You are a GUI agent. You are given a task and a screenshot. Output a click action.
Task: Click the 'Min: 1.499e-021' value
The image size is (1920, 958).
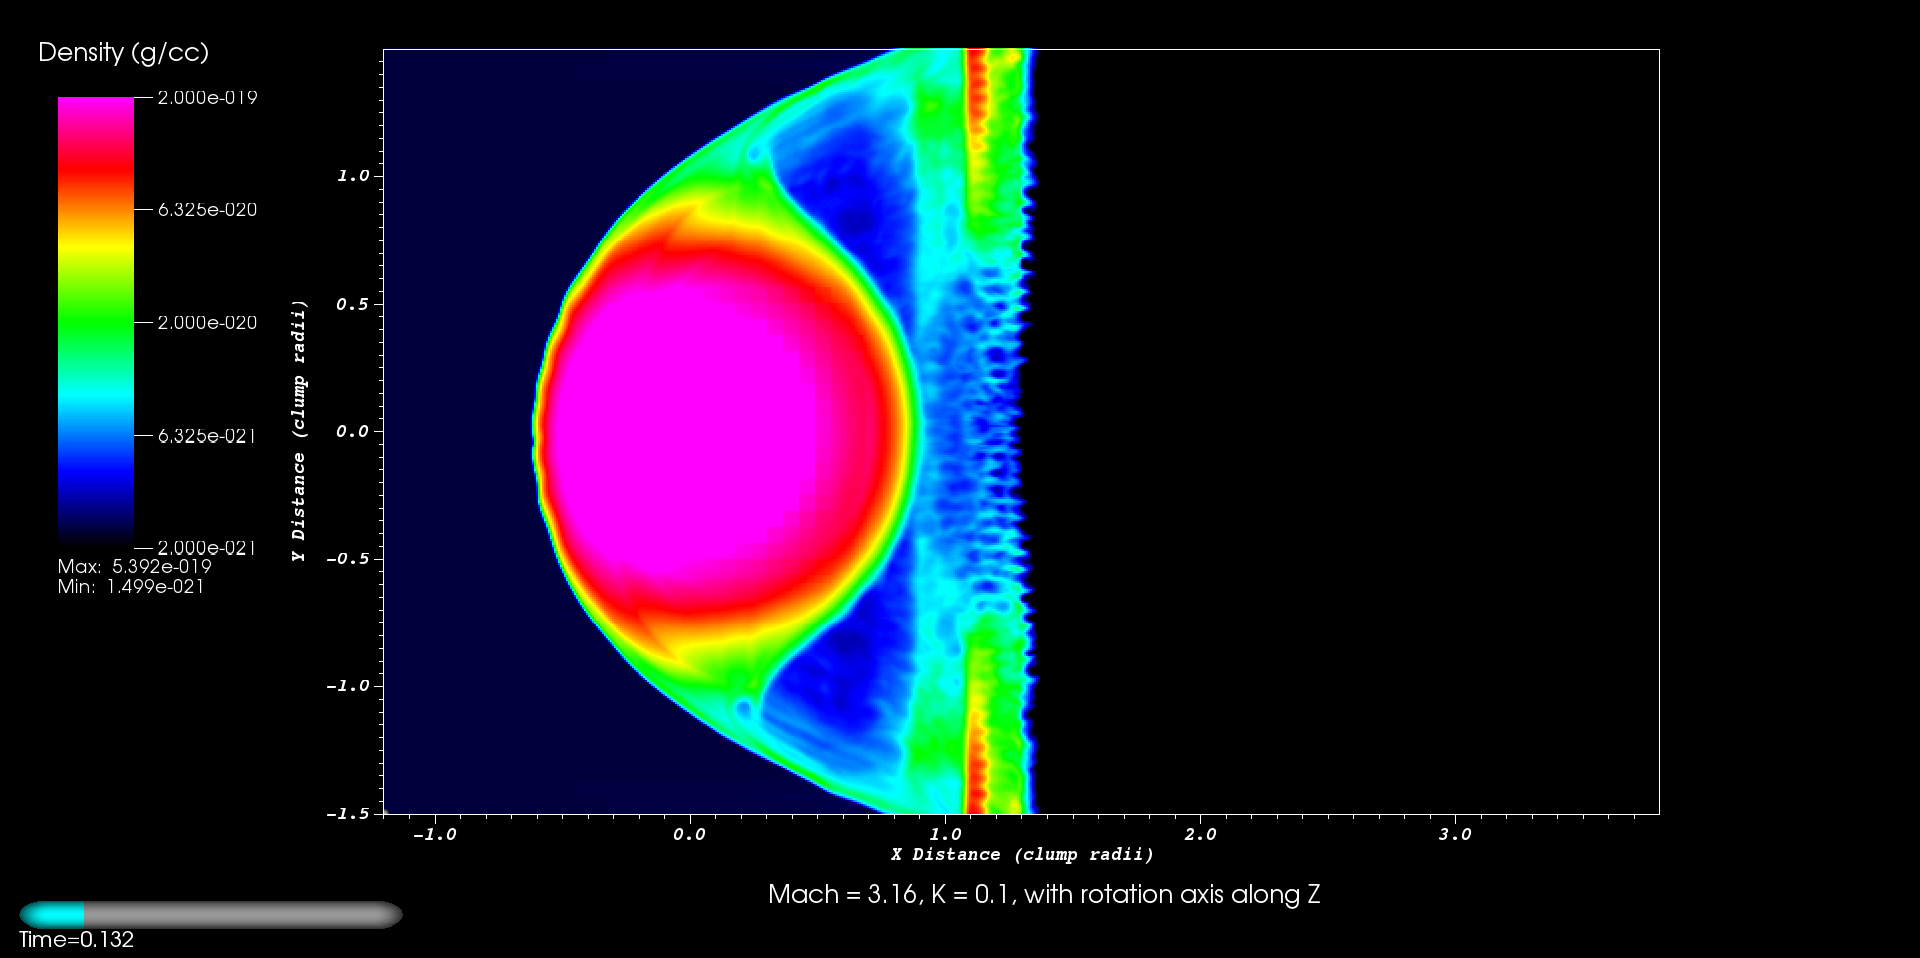[x=131, y=587]
